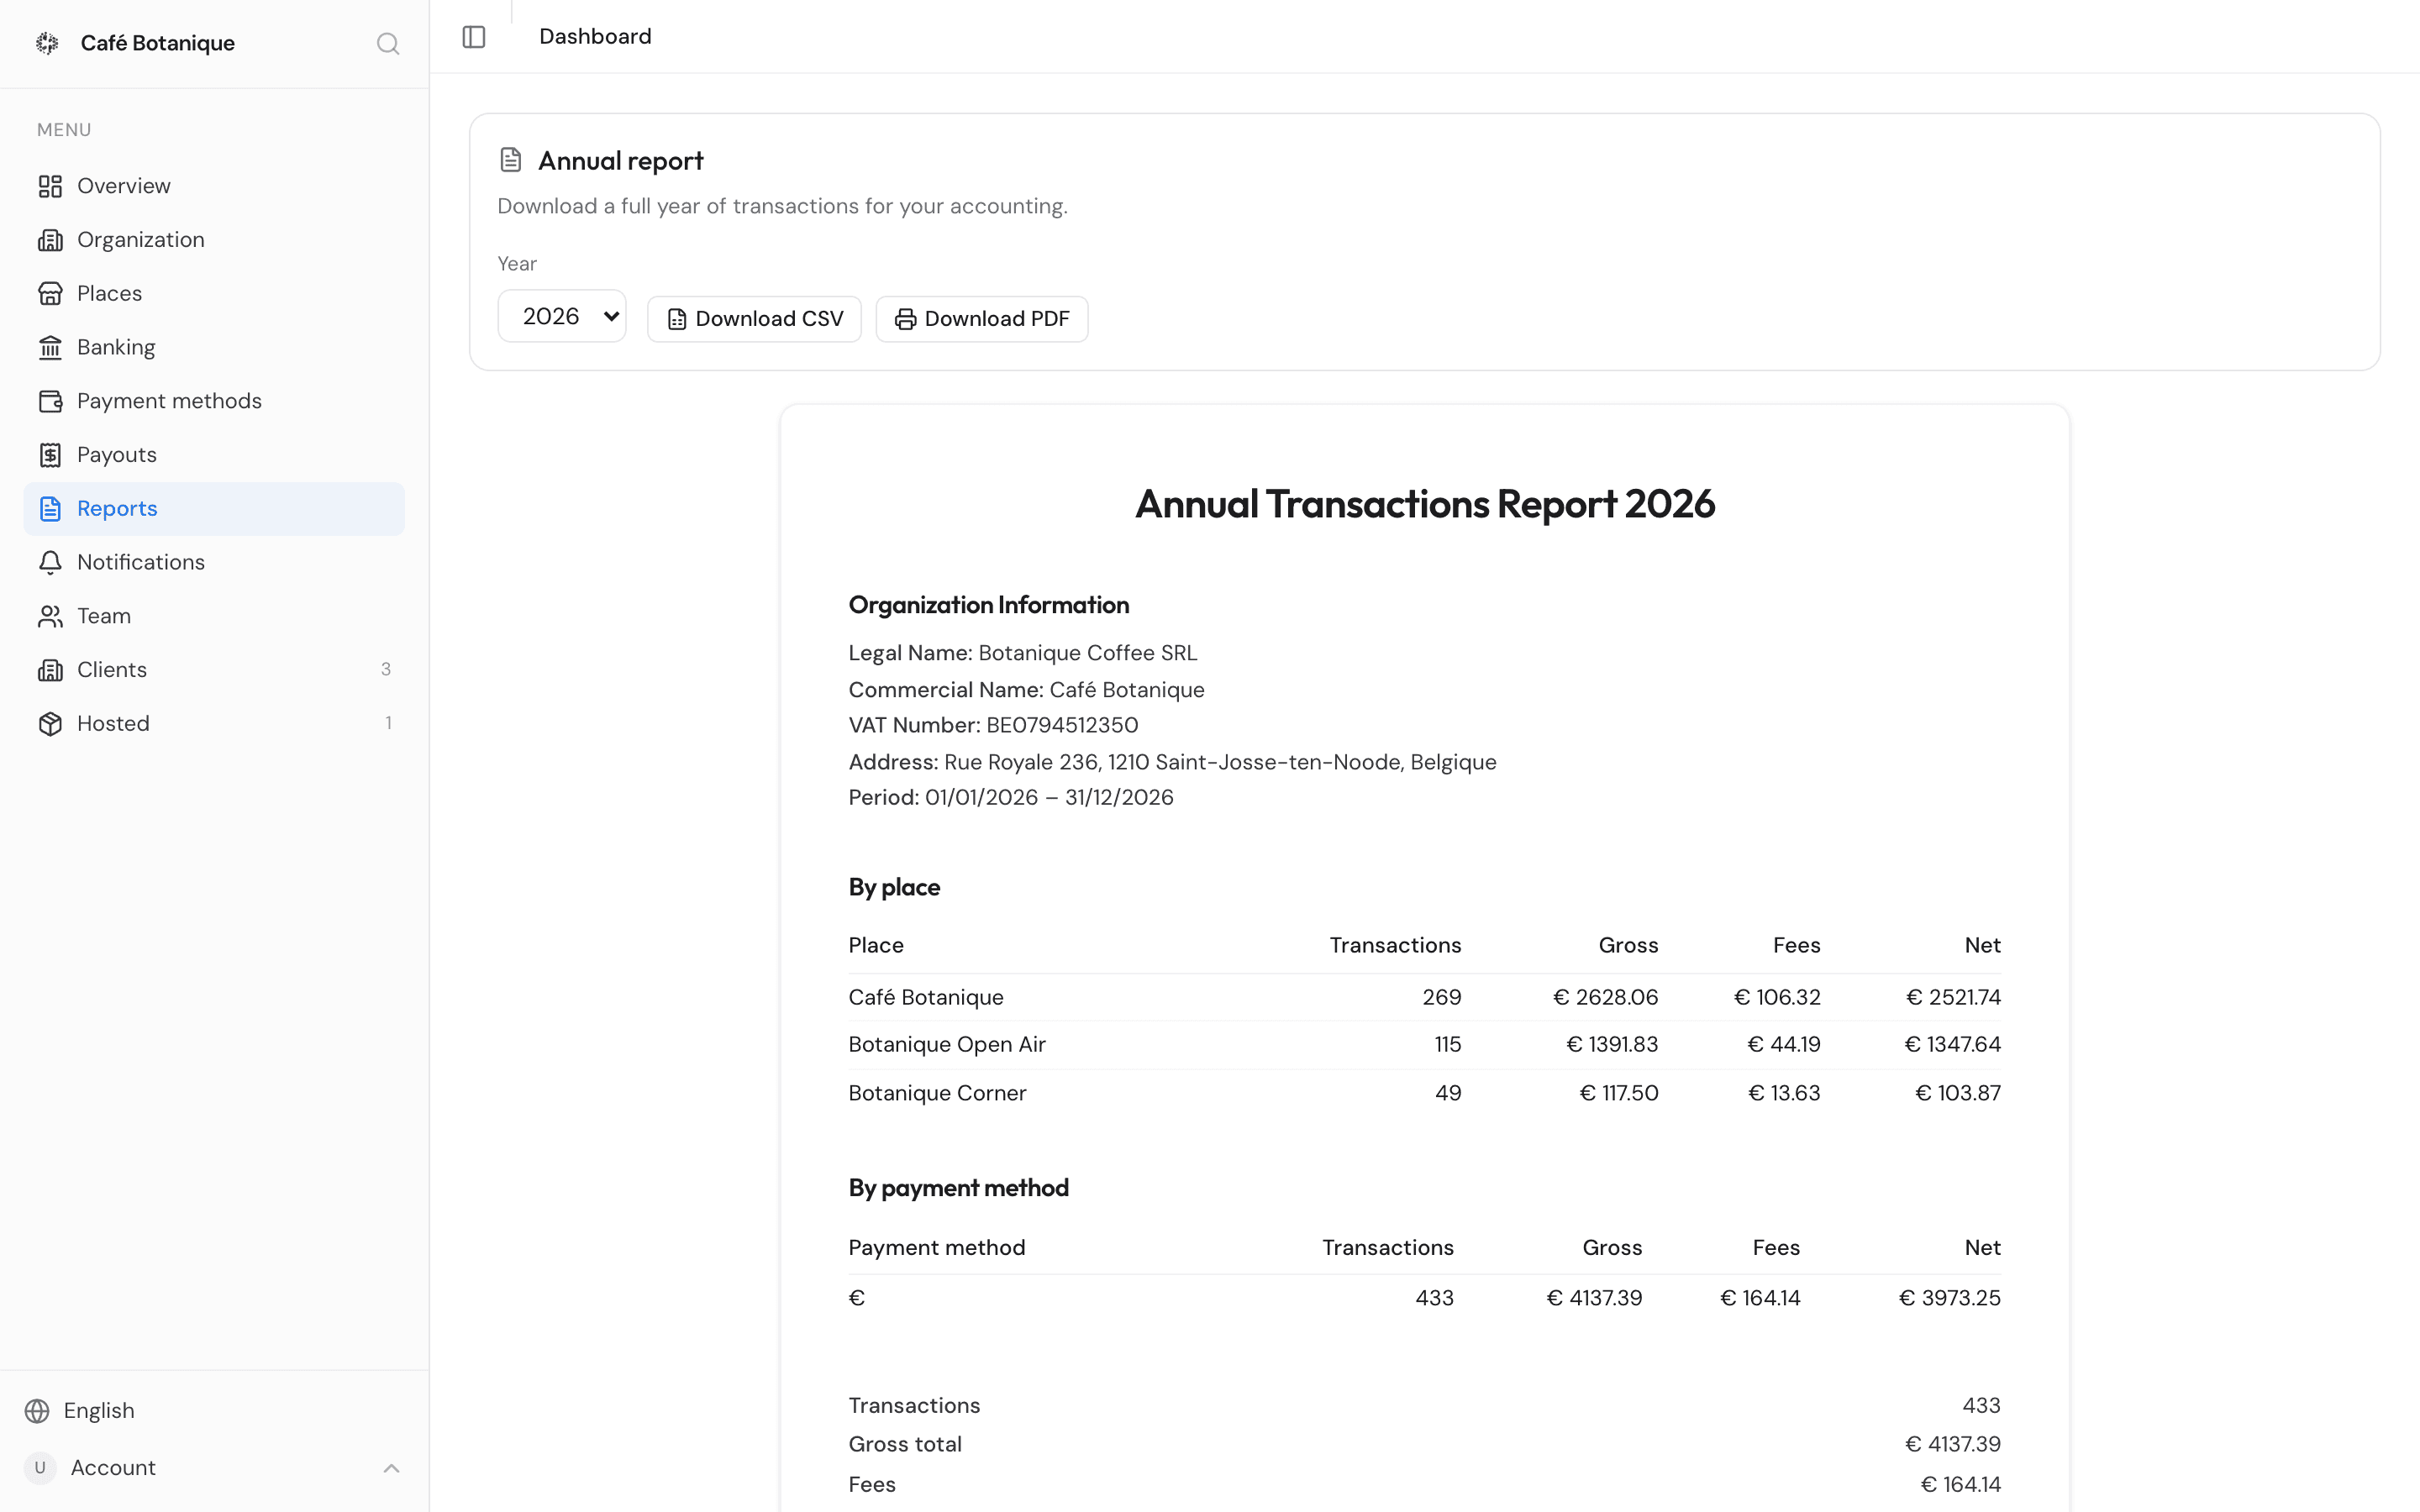Click the Annual Transactions Report 2026 title
This screenshot has width=2420, height=1512.
click(x=1425, y=504)
